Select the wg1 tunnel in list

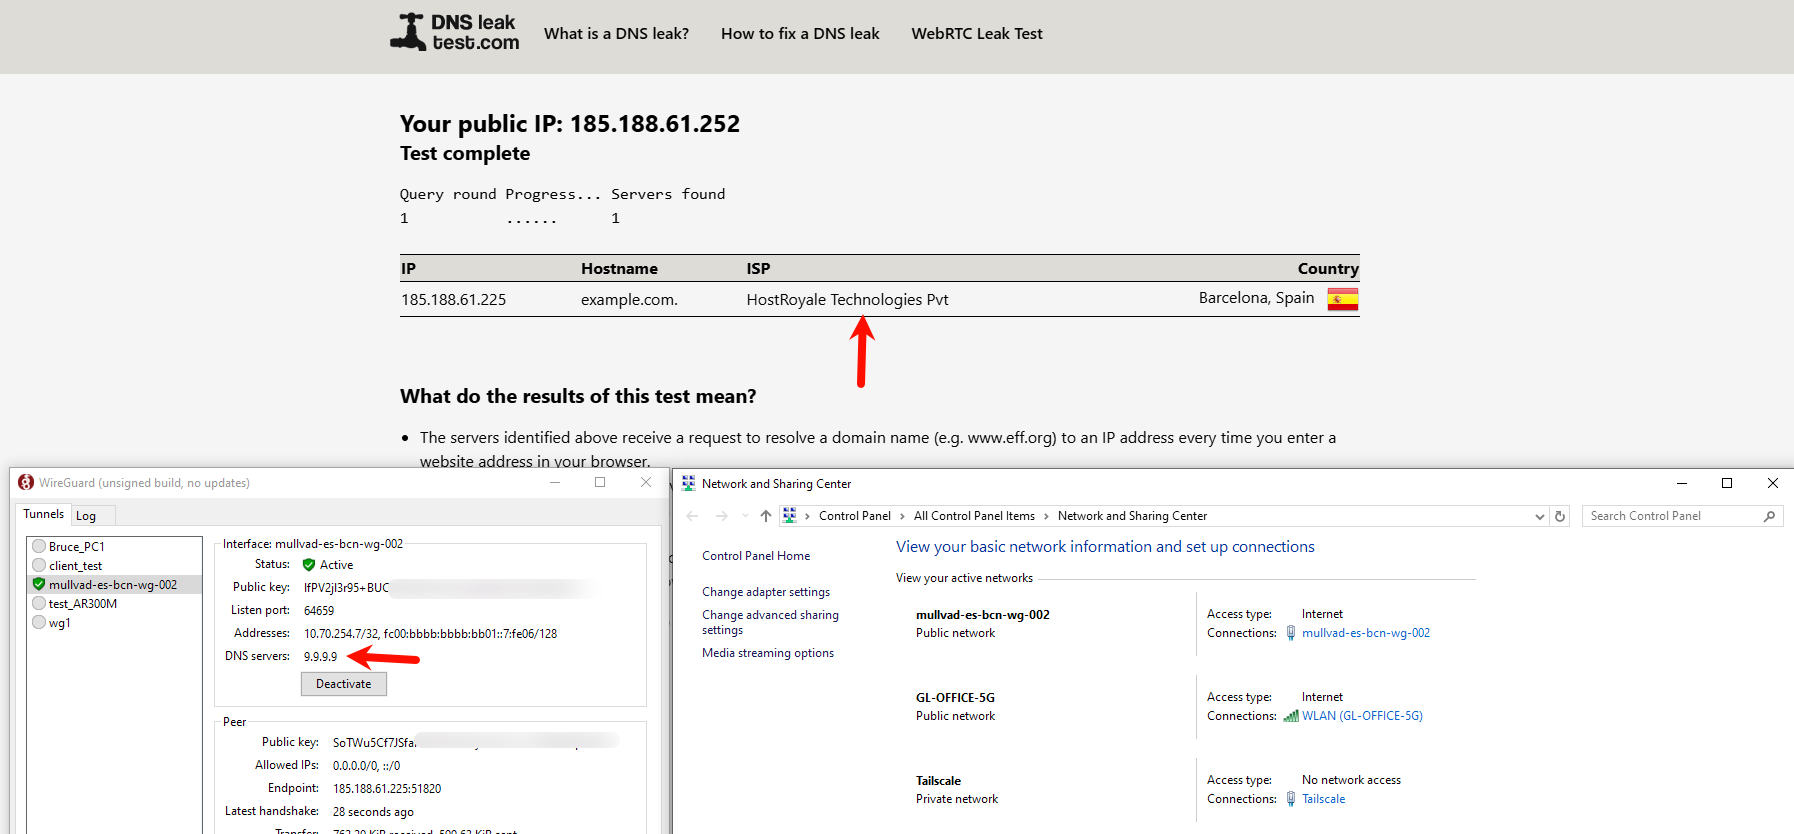click(60, 623)
